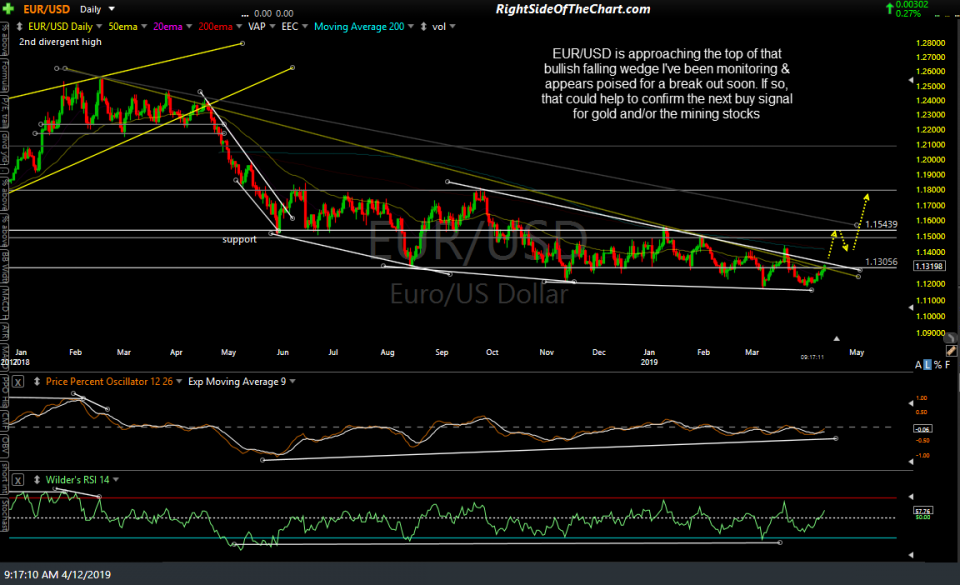Click the RightSideOfTheChart.com watermark link
The image size is (960, 585).
pyautogui.click(x=572, y=8)
